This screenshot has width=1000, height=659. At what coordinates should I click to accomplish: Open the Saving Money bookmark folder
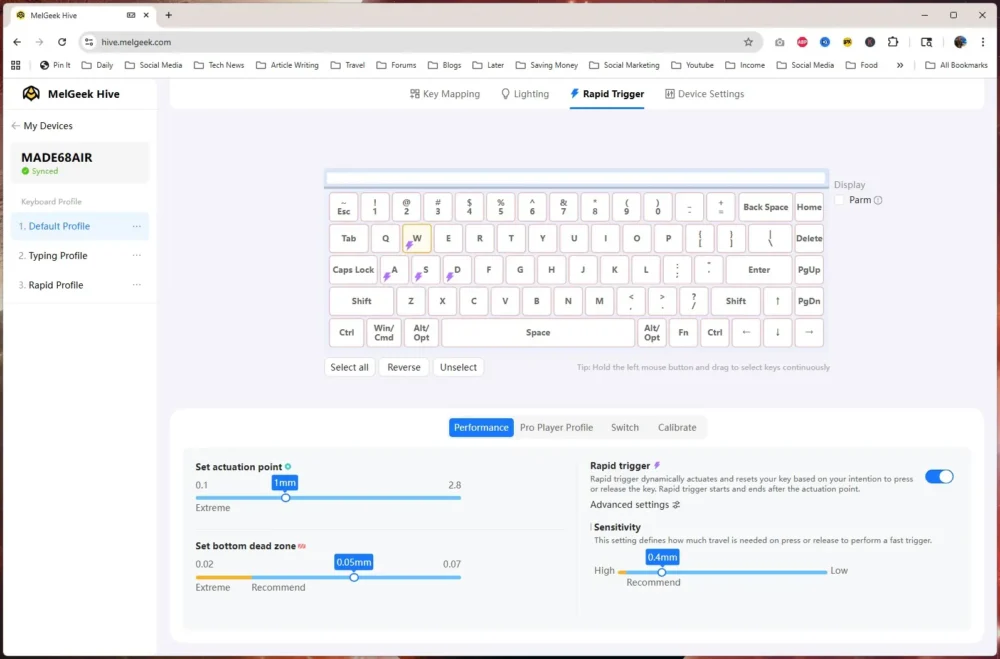(547, 65)
